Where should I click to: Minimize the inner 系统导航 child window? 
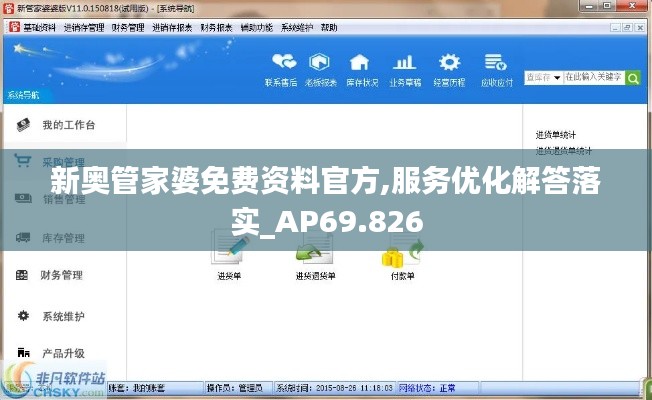pyautogui.click(x=615, y=28)
